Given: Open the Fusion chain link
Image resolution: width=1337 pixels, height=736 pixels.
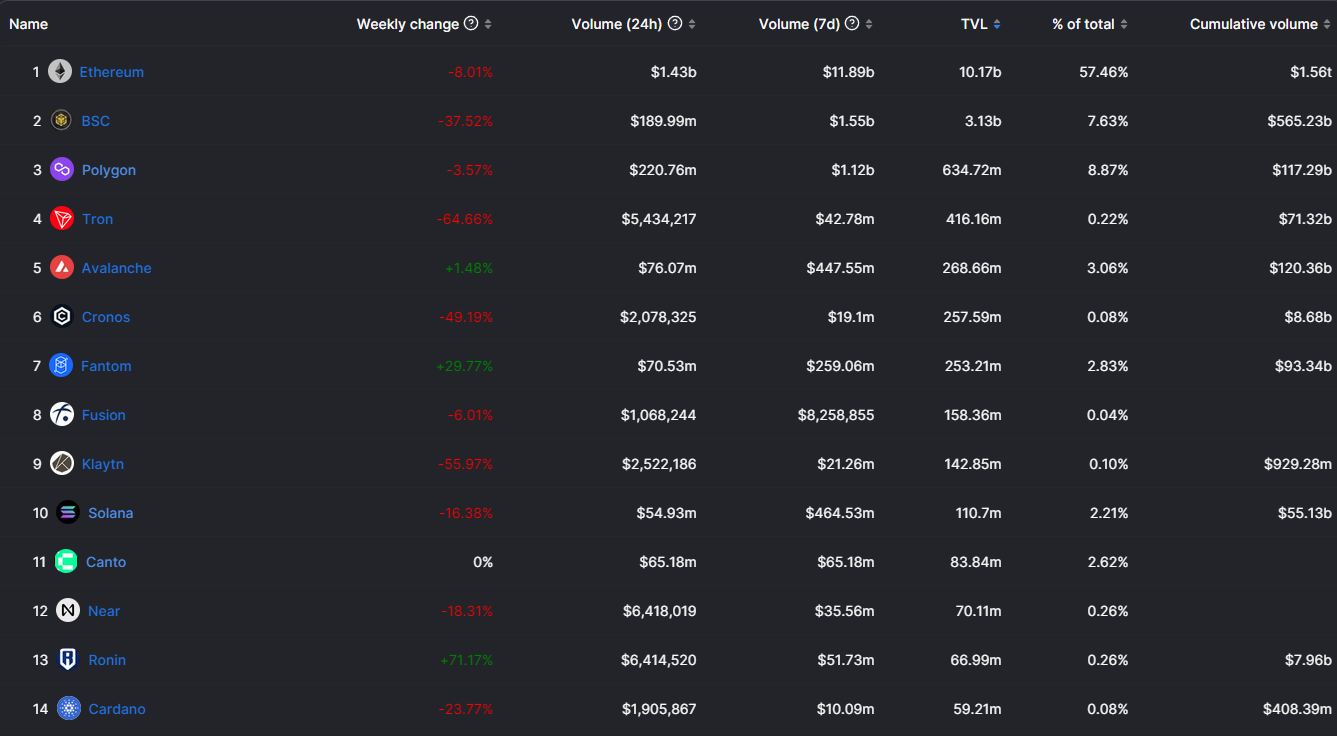Looking at the screenshot, I should (104, 415).
